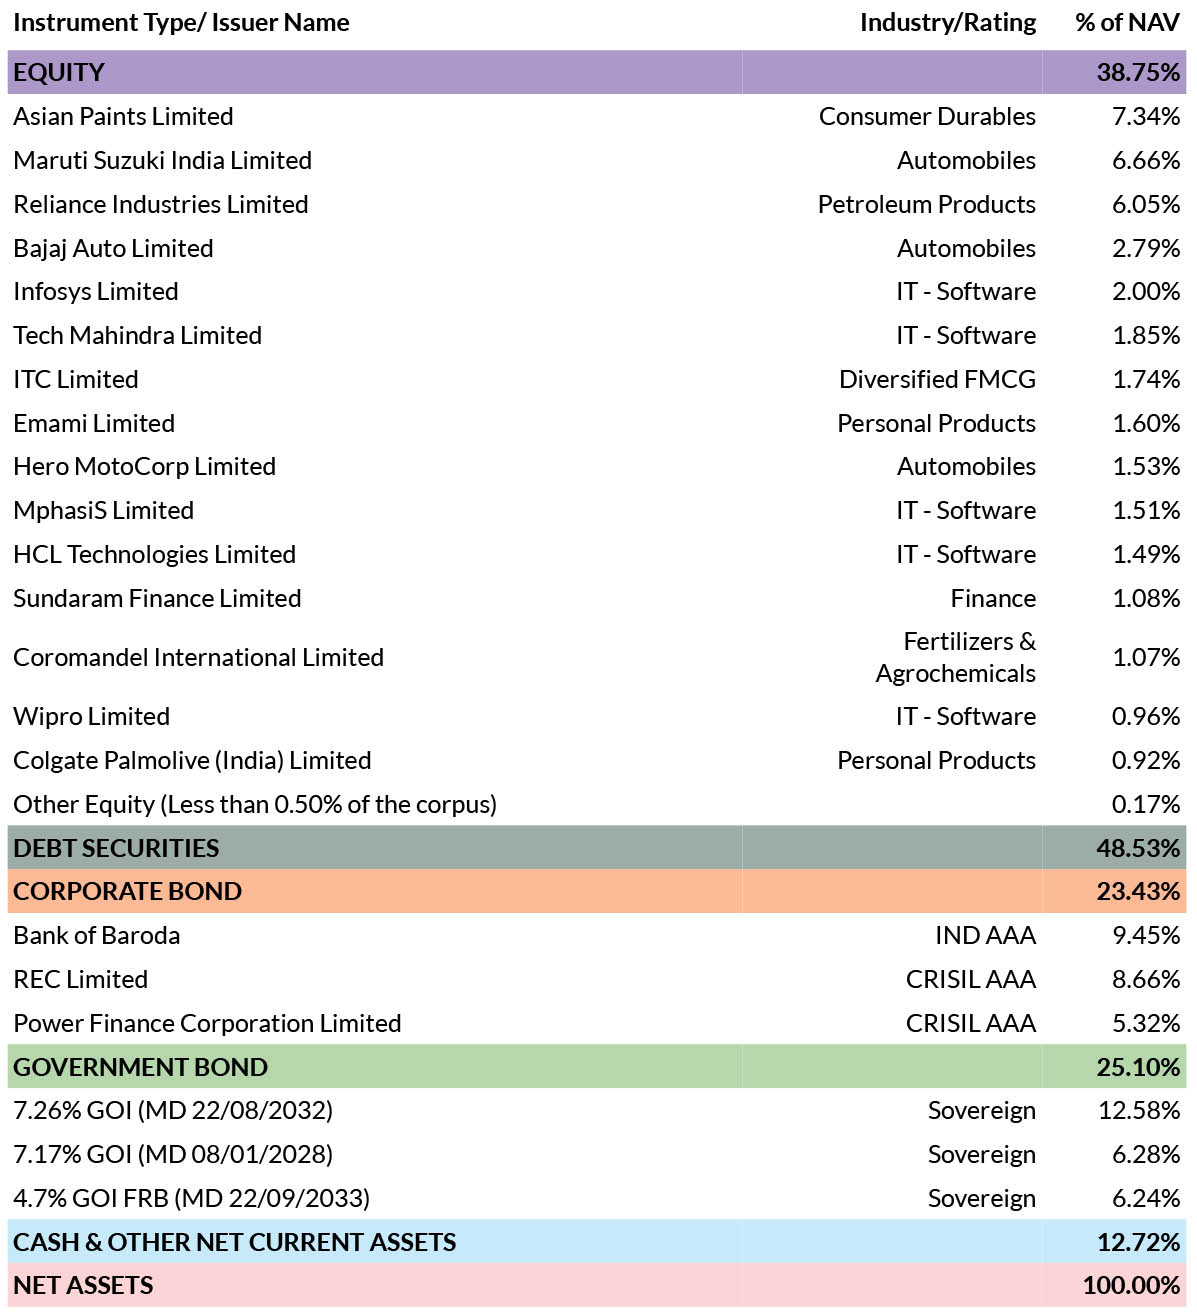Click Asian Paints Limited issuer name
The height and width of the screenshot is (1312, 1197).
[x=123, y=116]
